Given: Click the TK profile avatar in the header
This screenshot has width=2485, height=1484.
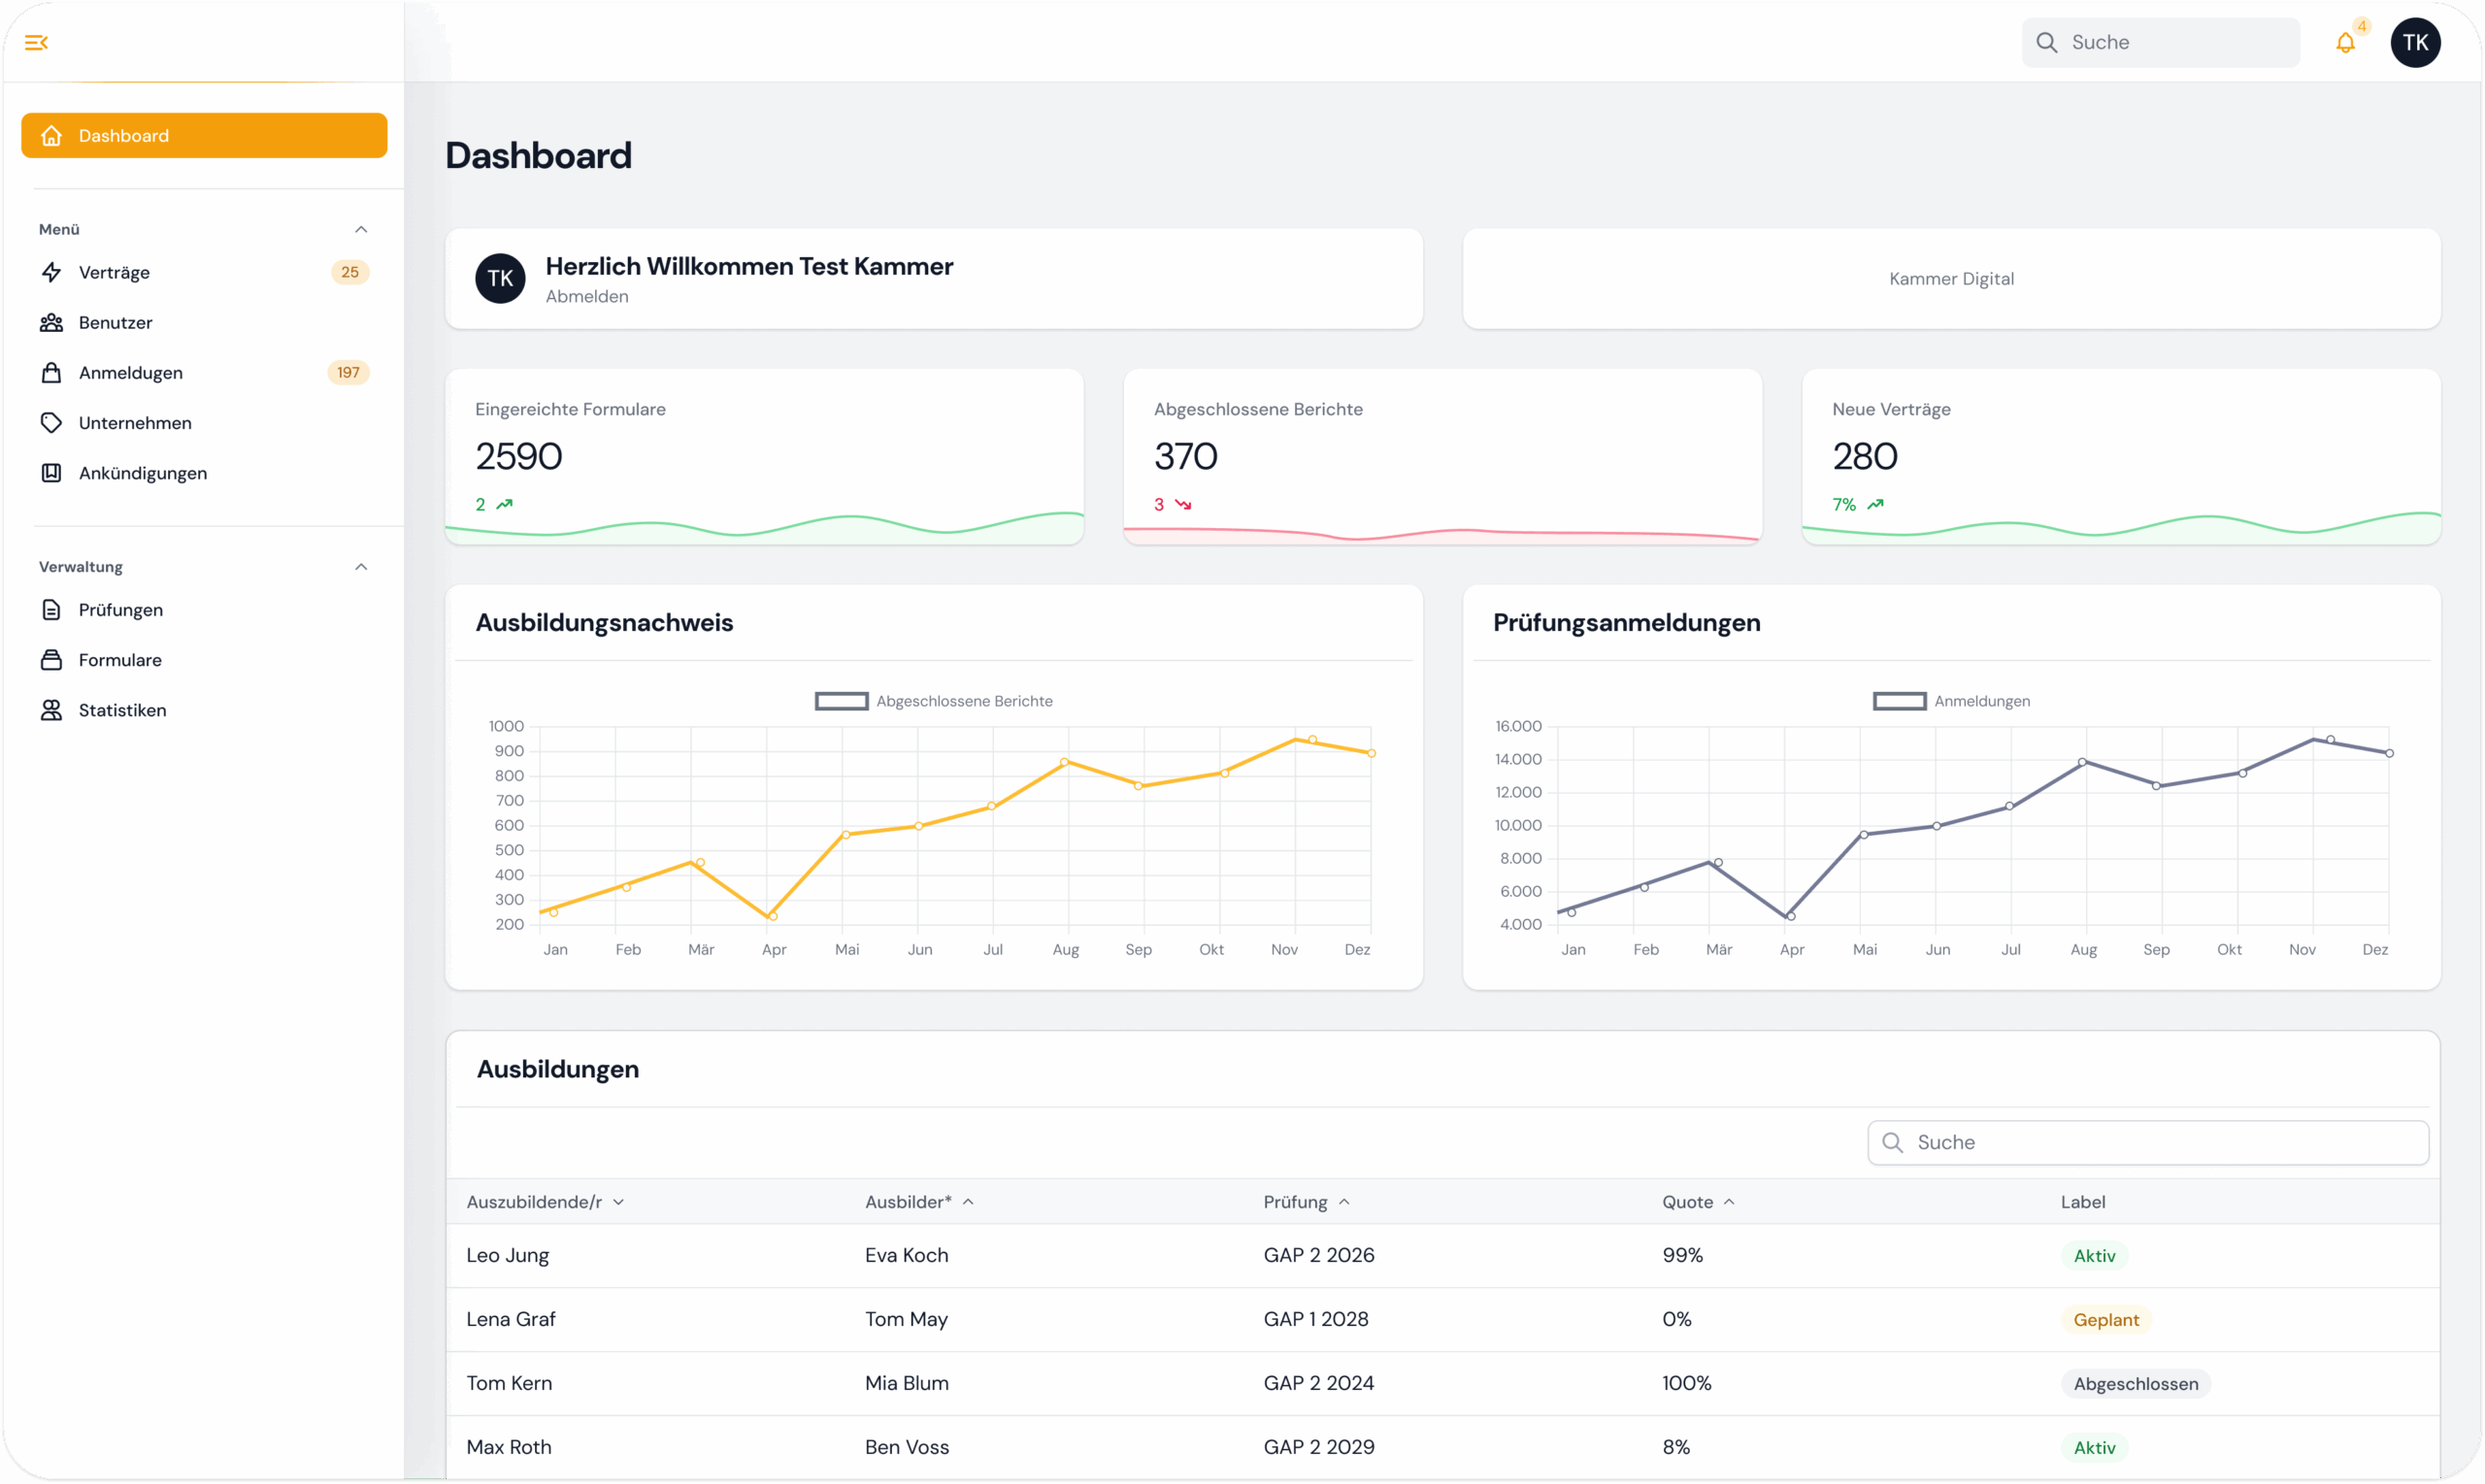Looking at the screenshot, I should point(2415,43).
